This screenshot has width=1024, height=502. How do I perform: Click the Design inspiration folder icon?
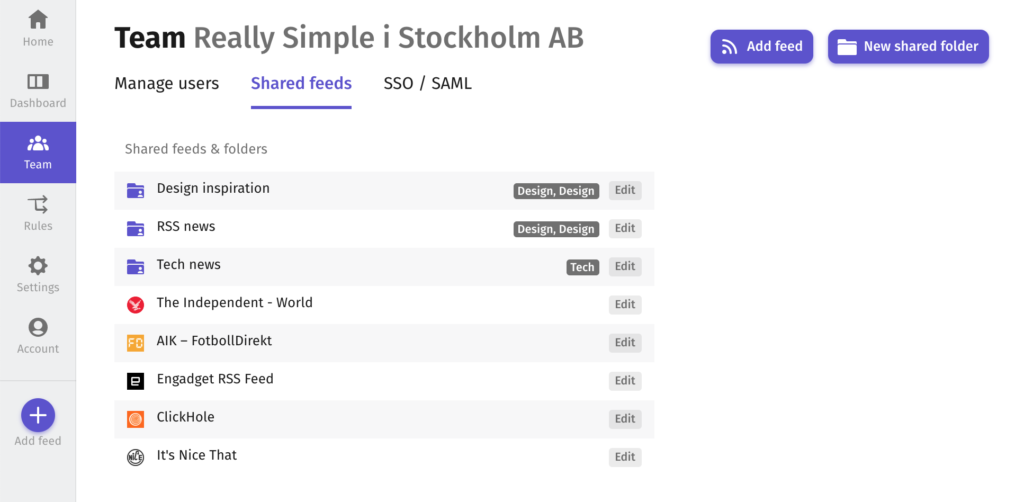[135, 191]
